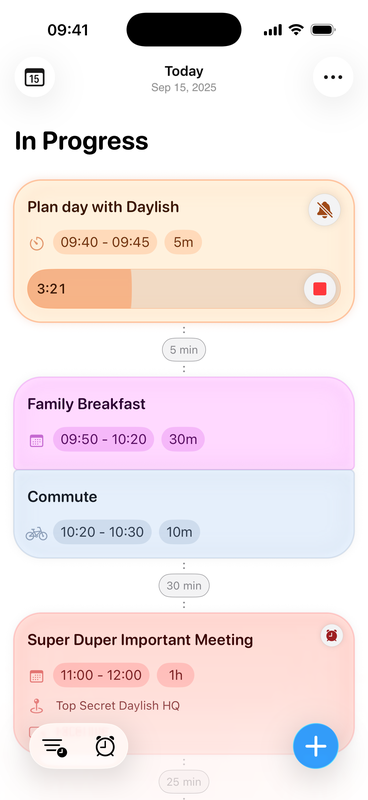Toggle the muted bell notification on Plan day
368x800 pixels.
(325, 210)
